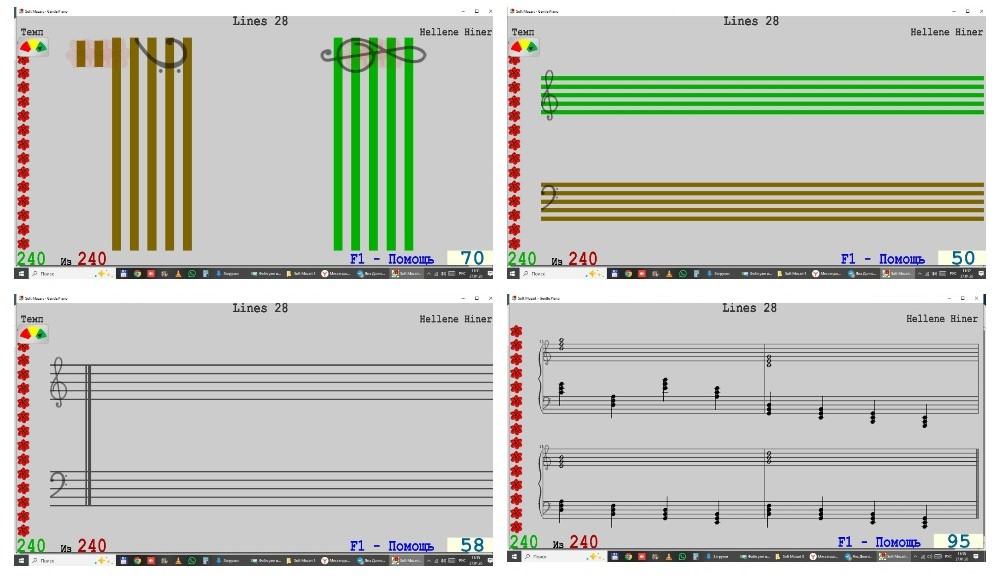1000x577 pixels.
Task: Click the "Темп" label in the score-70 window
Action: 32,32
